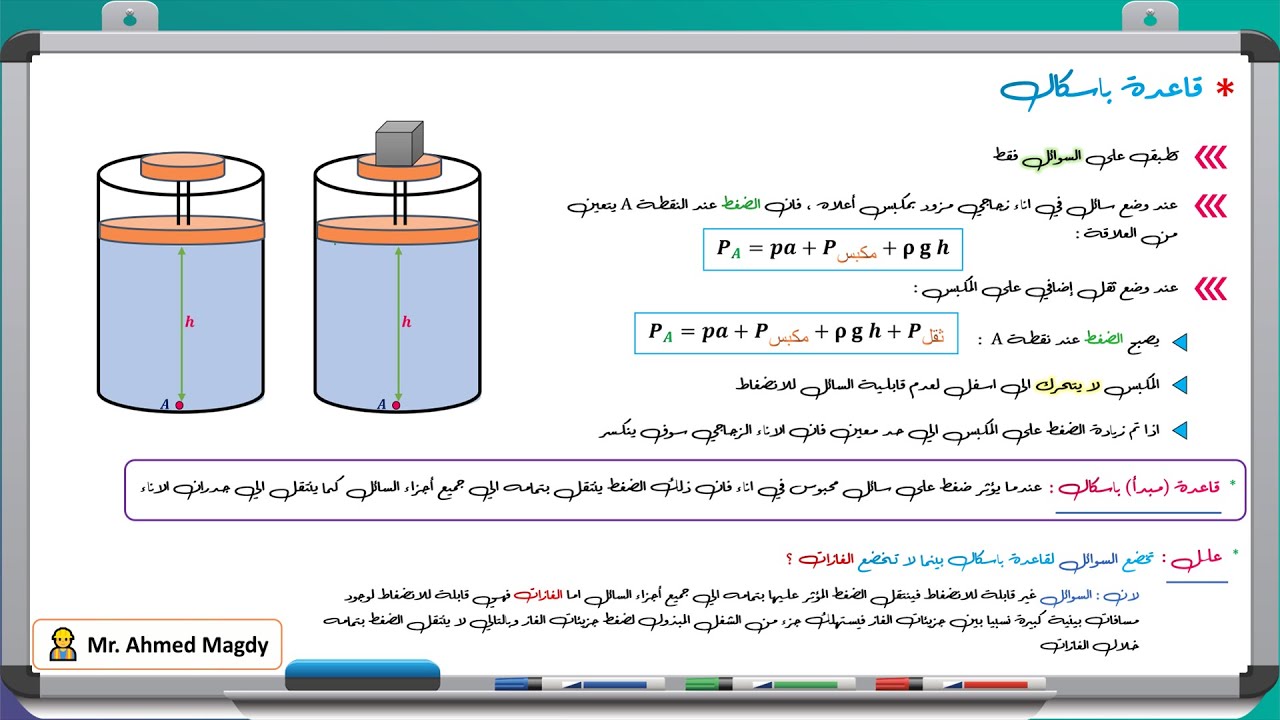Click the left whiteboard hanging clip at top
Screen dimensions: 1280x720
pyautogui.click(x=129, y=17)
